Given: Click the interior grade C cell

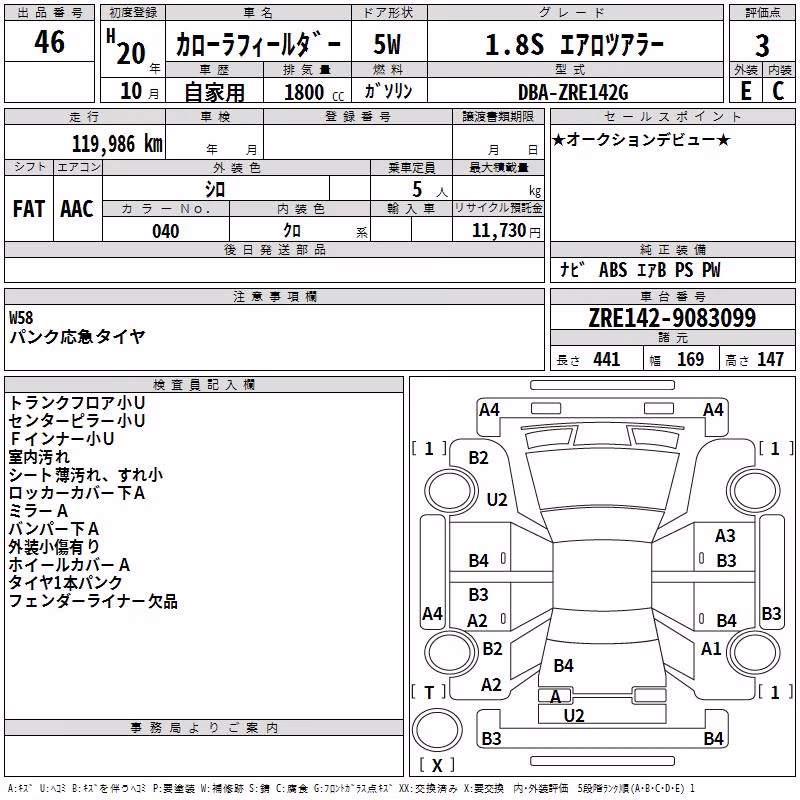Looking at the screenshot, I should [x=779, y=90].
